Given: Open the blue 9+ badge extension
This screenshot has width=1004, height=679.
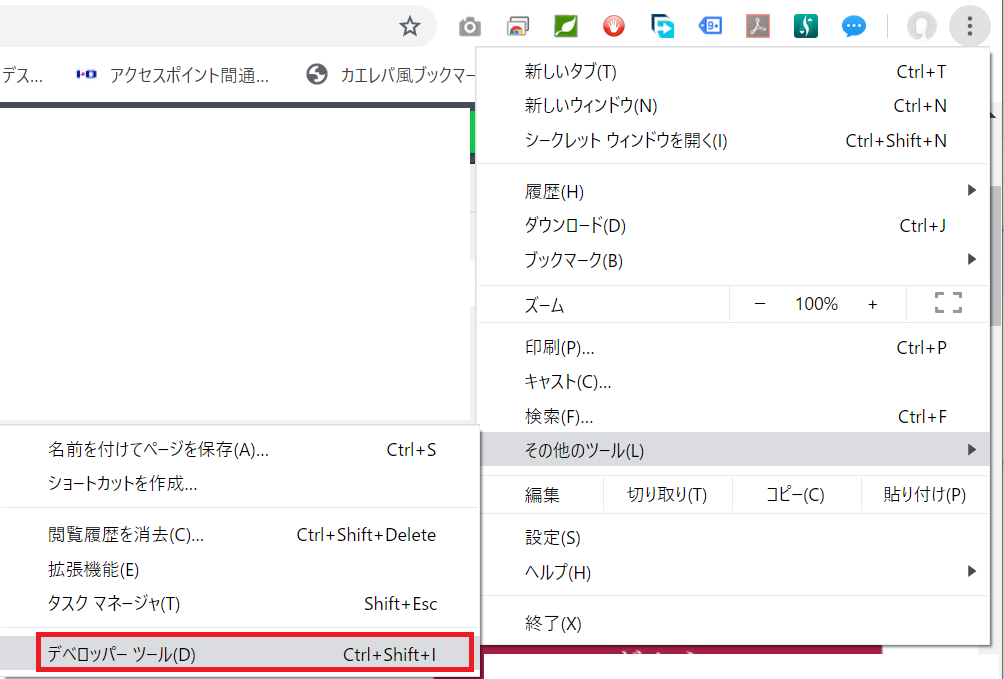Looking at the screenshot, I should pyautogui.click(x=709, y=26).
